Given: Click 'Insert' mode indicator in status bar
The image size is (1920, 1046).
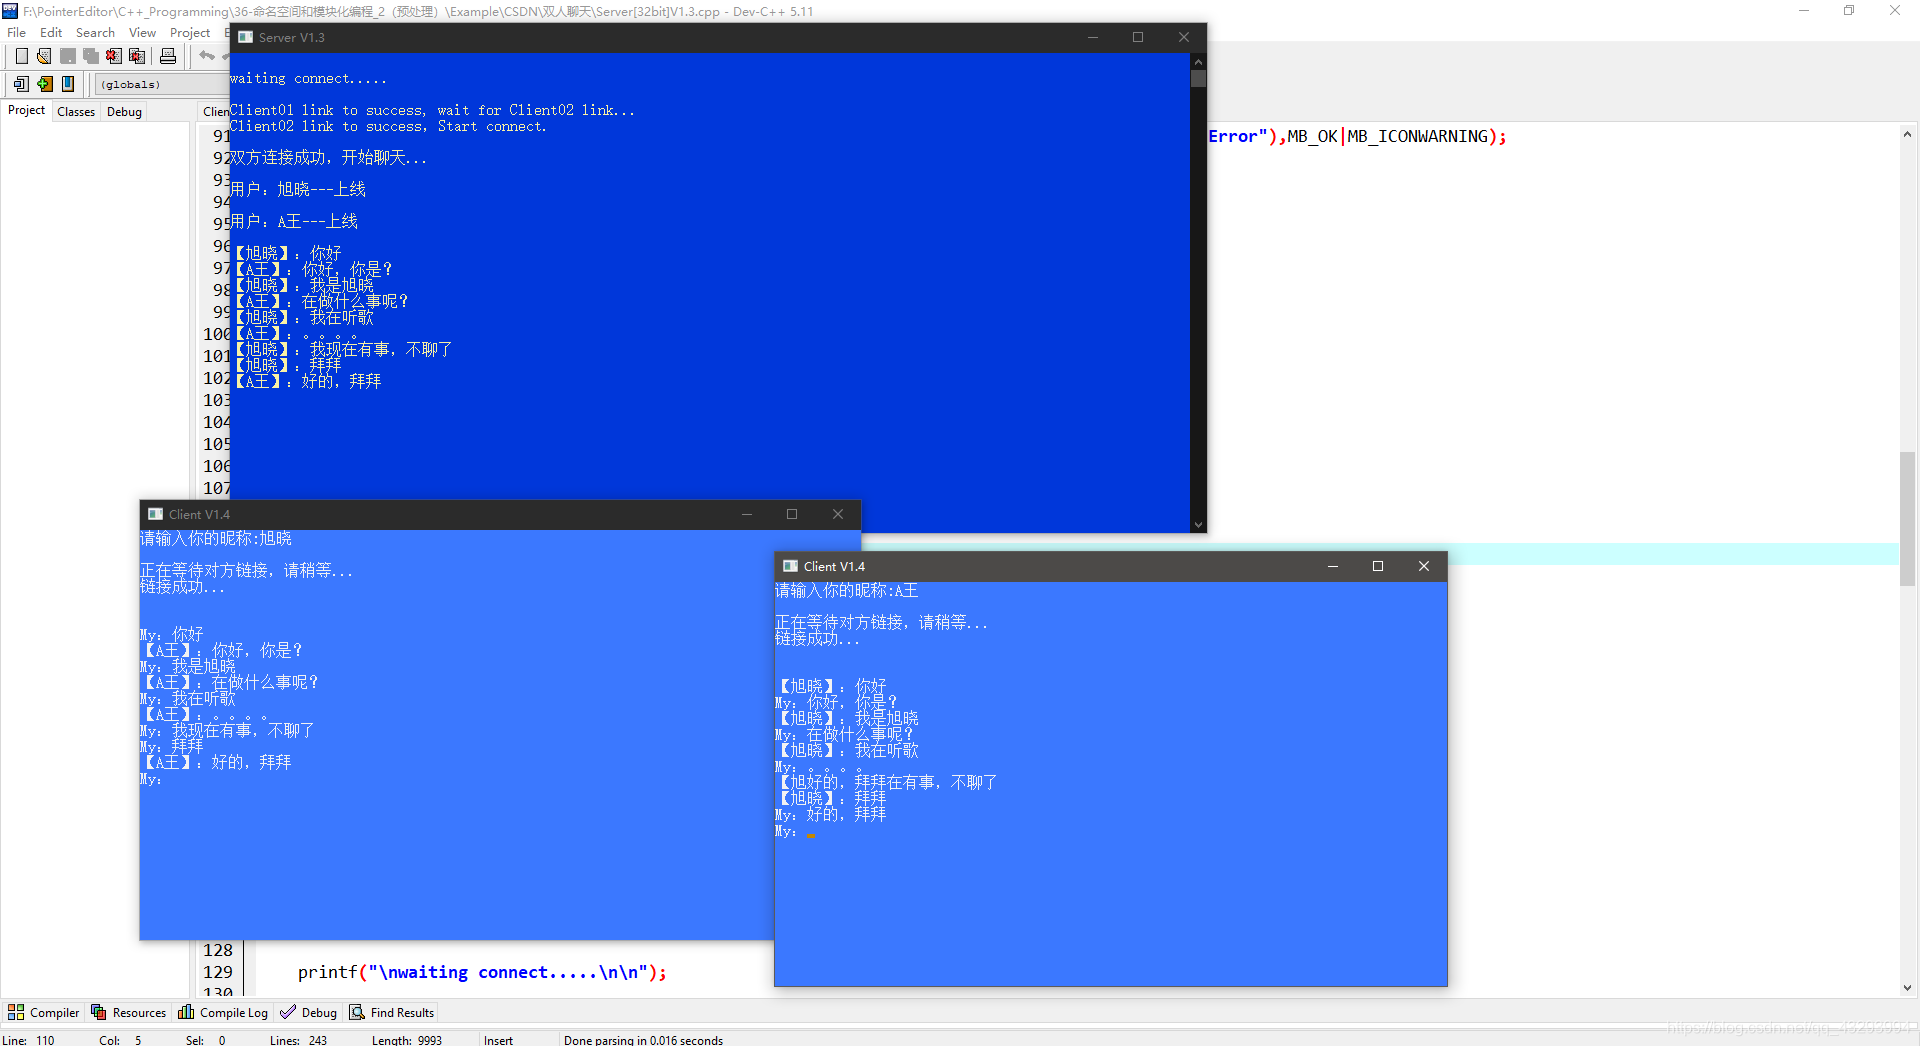Looking at the screenshot, I should [498, 1040].
